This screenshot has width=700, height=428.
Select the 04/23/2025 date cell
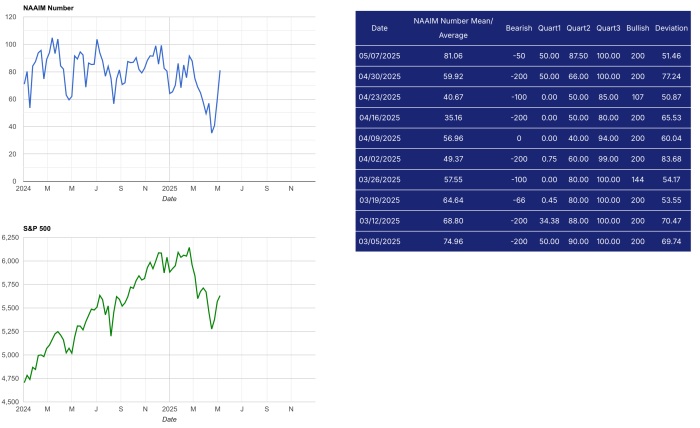(379, 96)
